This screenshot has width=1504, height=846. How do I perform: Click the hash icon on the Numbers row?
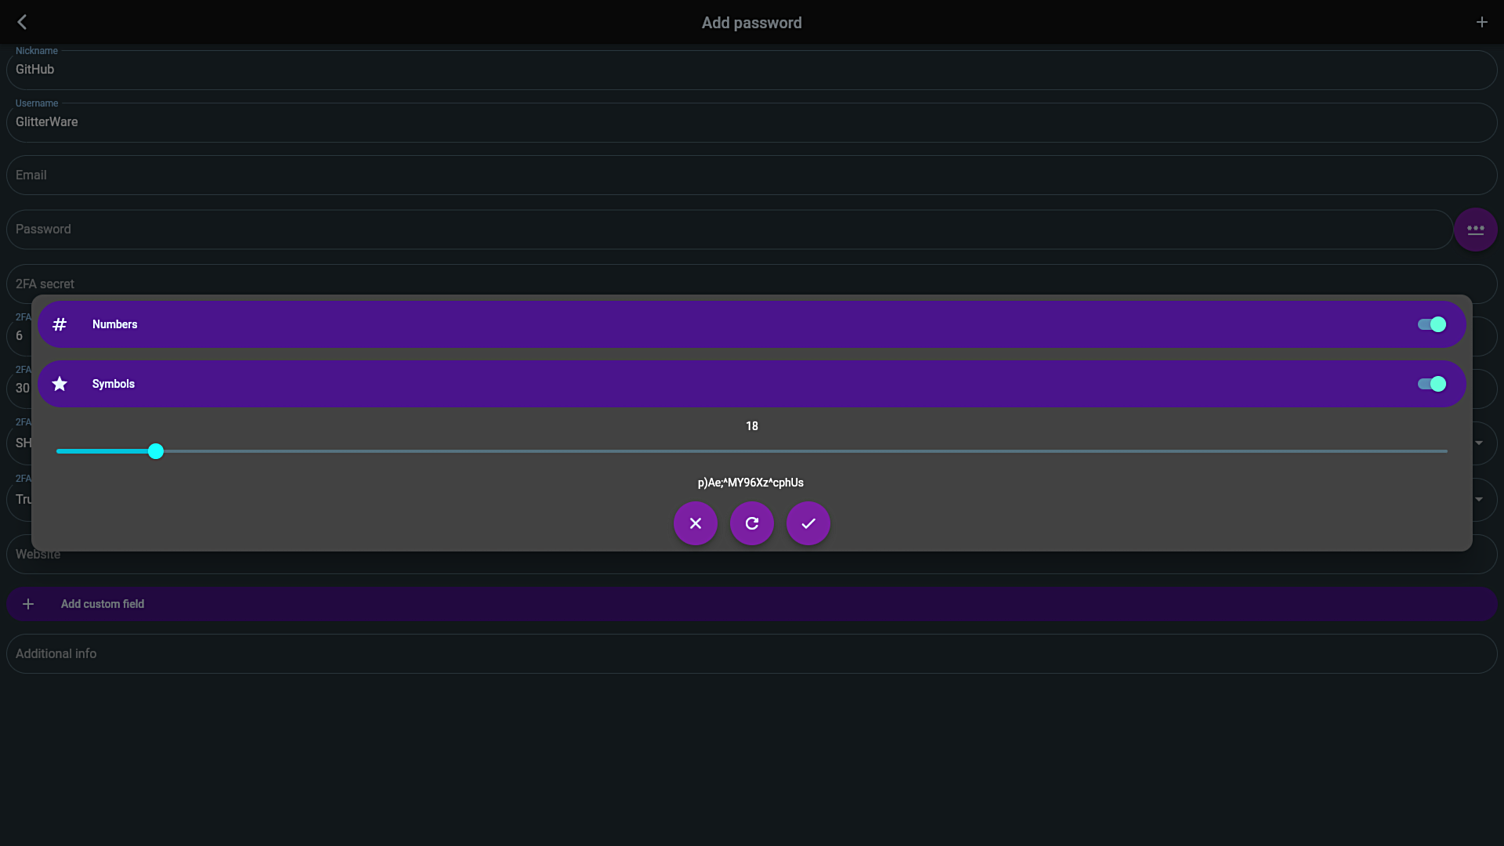click(x=59, y=324)
